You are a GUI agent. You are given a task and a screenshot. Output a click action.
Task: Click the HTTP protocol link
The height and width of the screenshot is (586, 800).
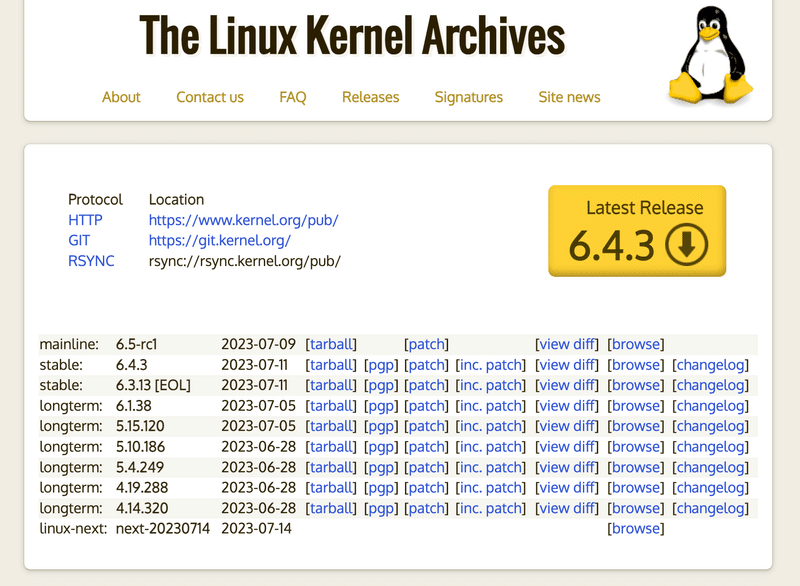[x=85, y=220]
